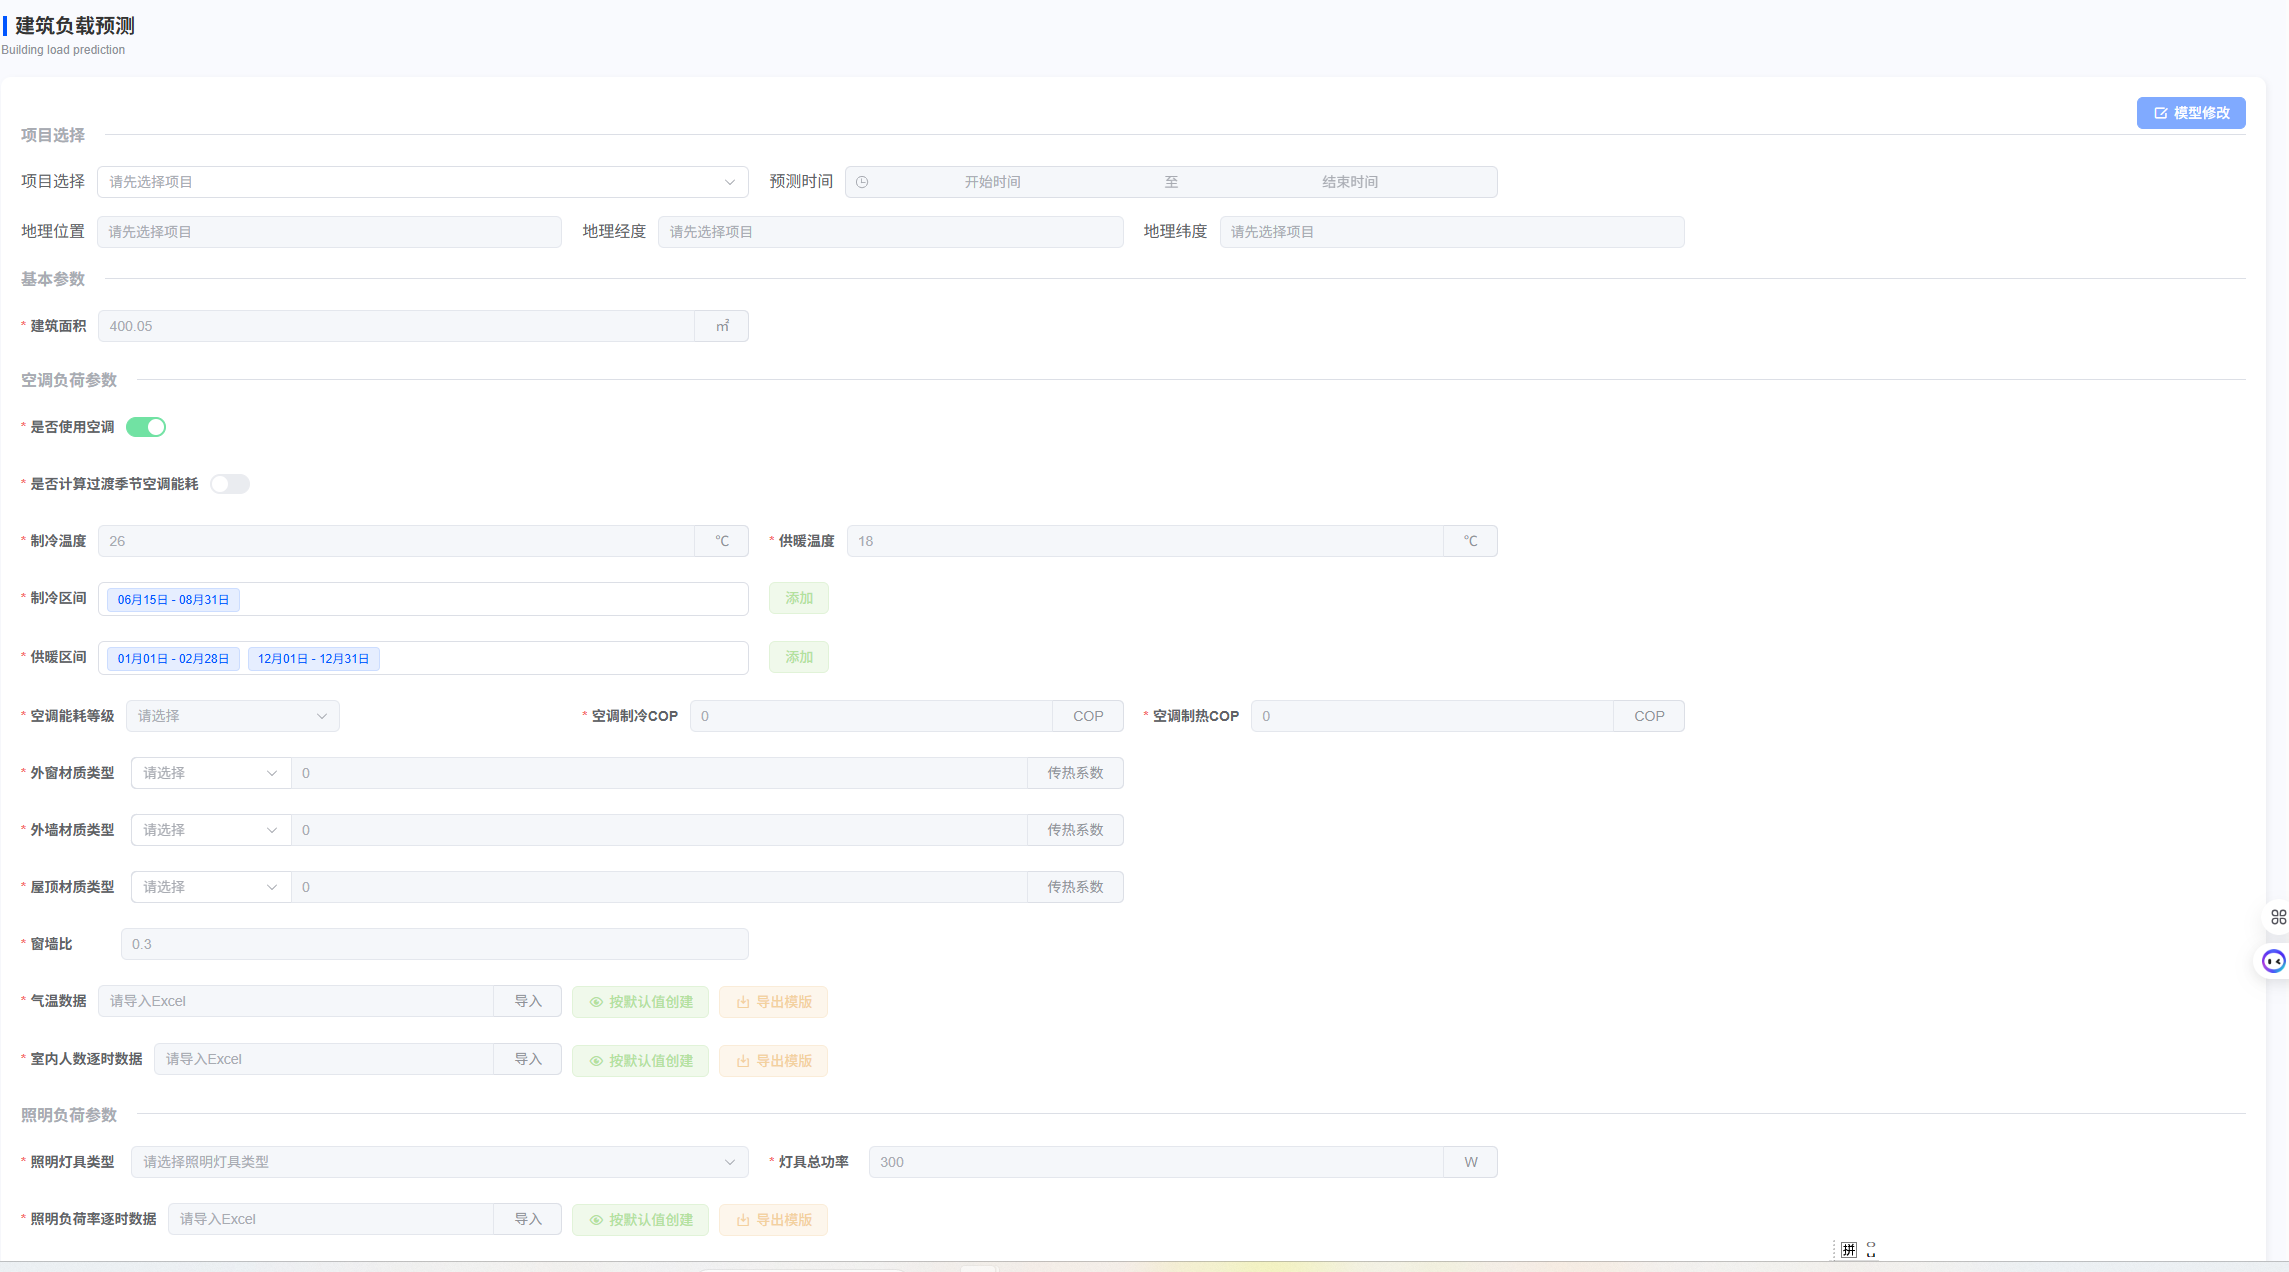
Task: Click 导出模版 for 室内人数逐时数据
Action: point(773,1061)
